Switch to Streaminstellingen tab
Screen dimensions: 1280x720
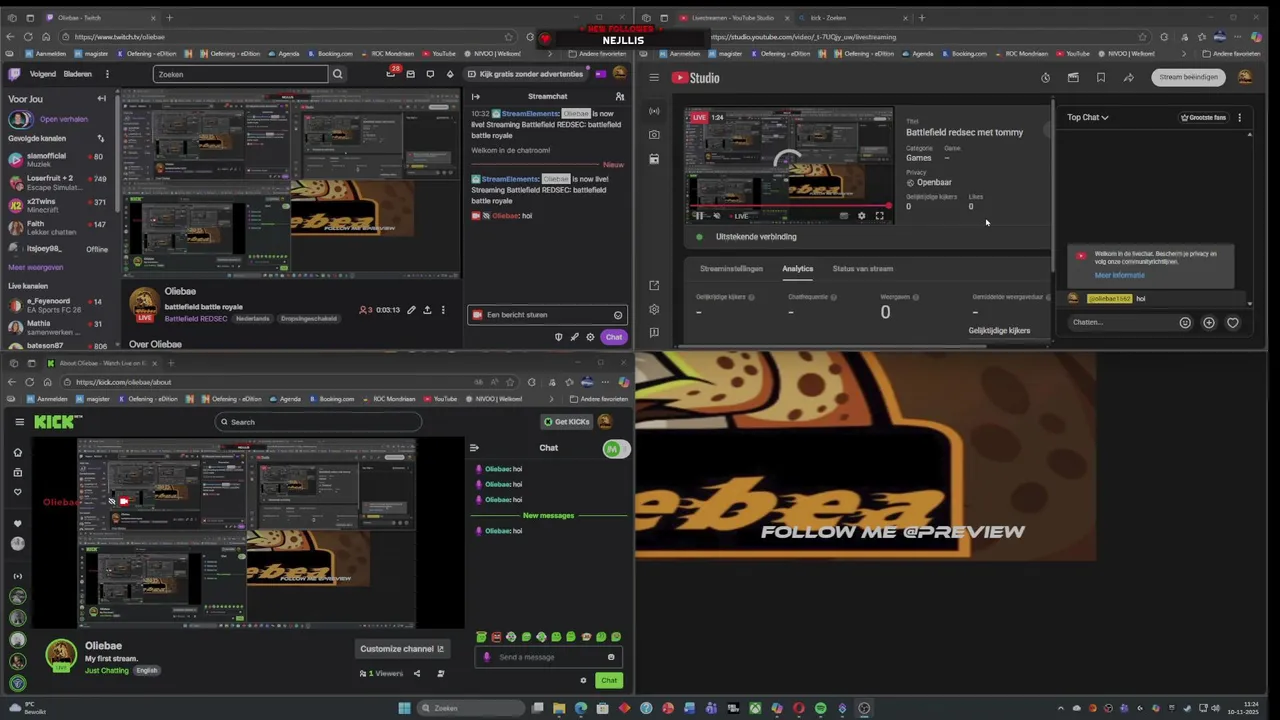[x=731, y=269]
